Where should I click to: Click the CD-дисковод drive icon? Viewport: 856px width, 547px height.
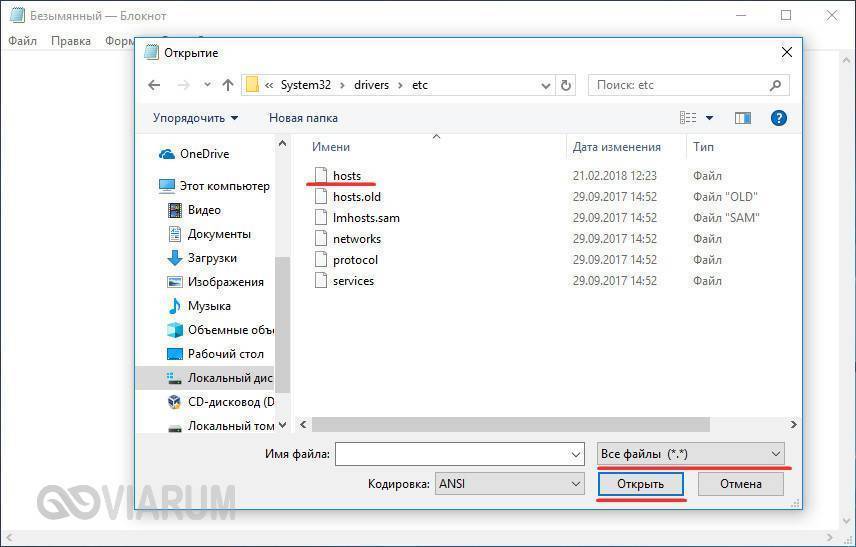175,402
